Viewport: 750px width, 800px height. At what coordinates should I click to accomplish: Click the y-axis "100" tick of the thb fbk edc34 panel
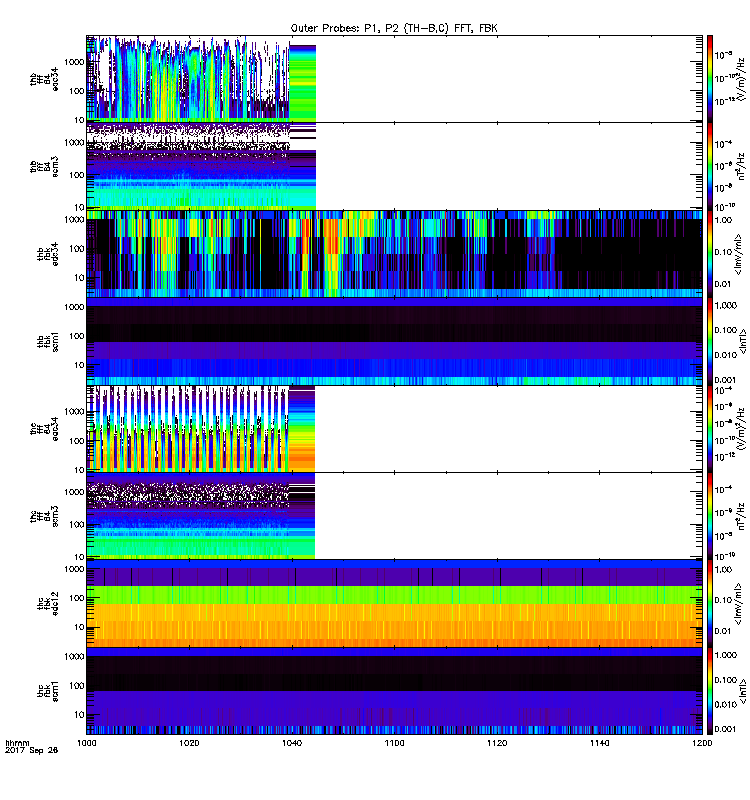[77, 248]
